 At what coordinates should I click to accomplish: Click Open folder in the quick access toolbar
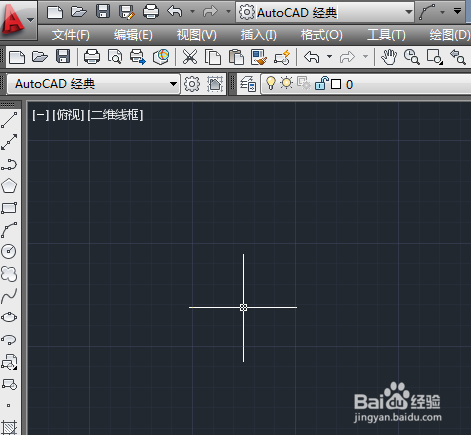[x=79, y=12]
